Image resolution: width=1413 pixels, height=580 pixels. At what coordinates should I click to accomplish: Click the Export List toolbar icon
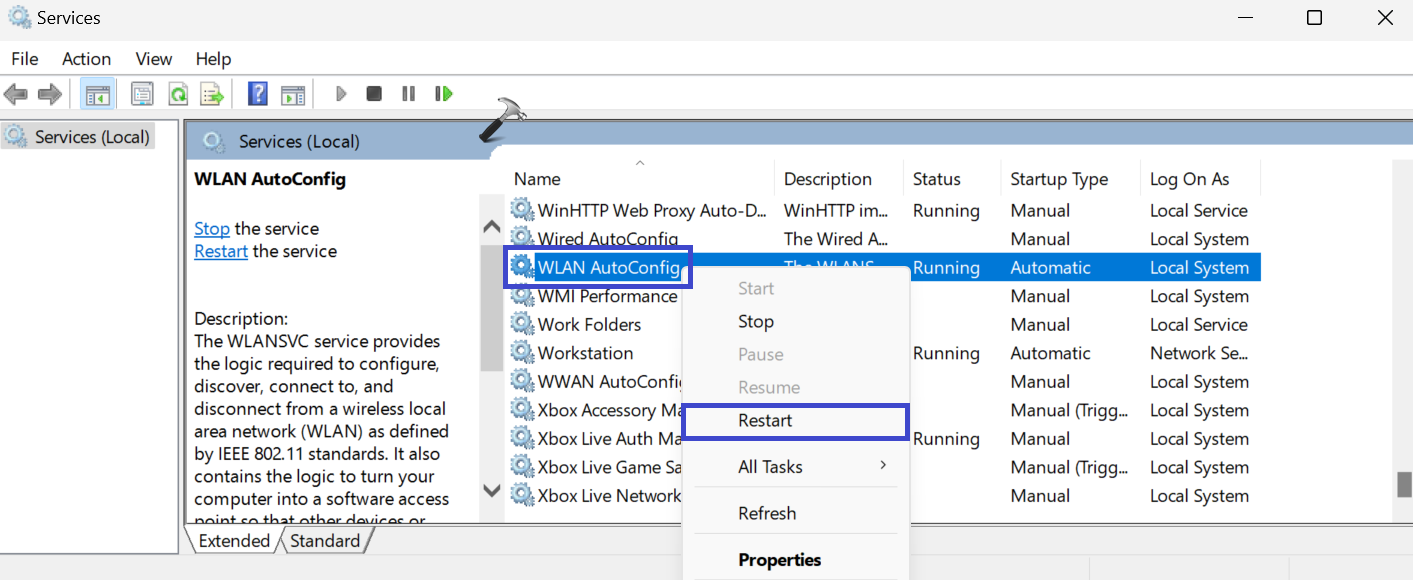(211, 94)
